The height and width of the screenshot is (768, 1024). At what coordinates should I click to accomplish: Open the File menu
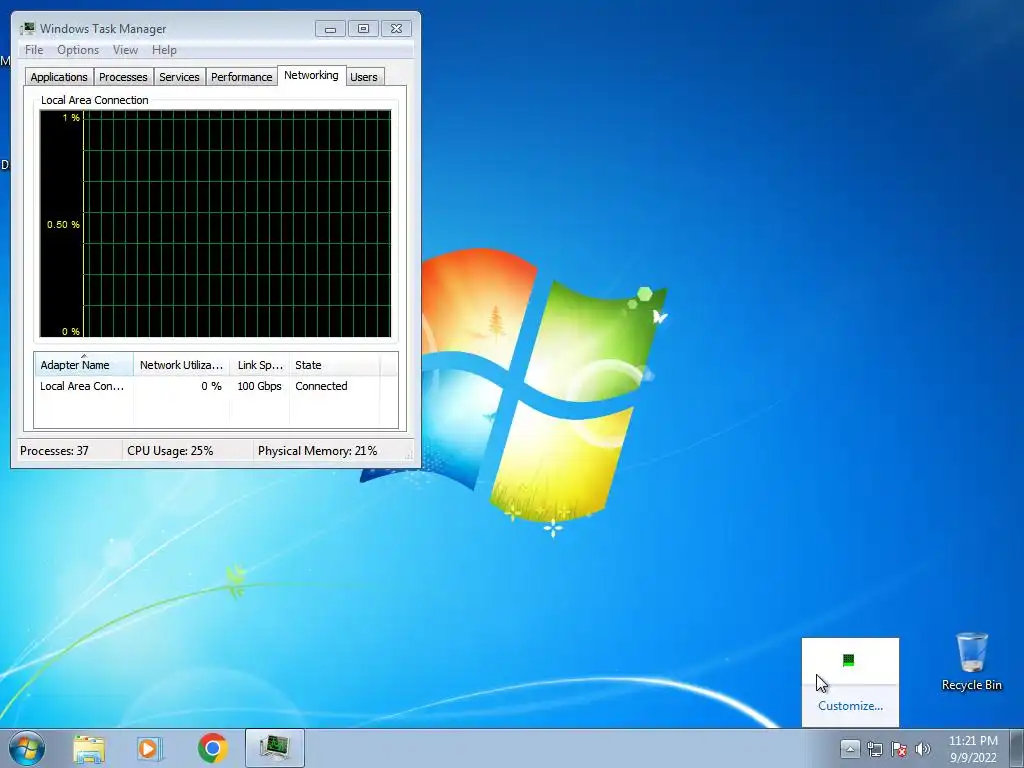(x=34, y=50)
